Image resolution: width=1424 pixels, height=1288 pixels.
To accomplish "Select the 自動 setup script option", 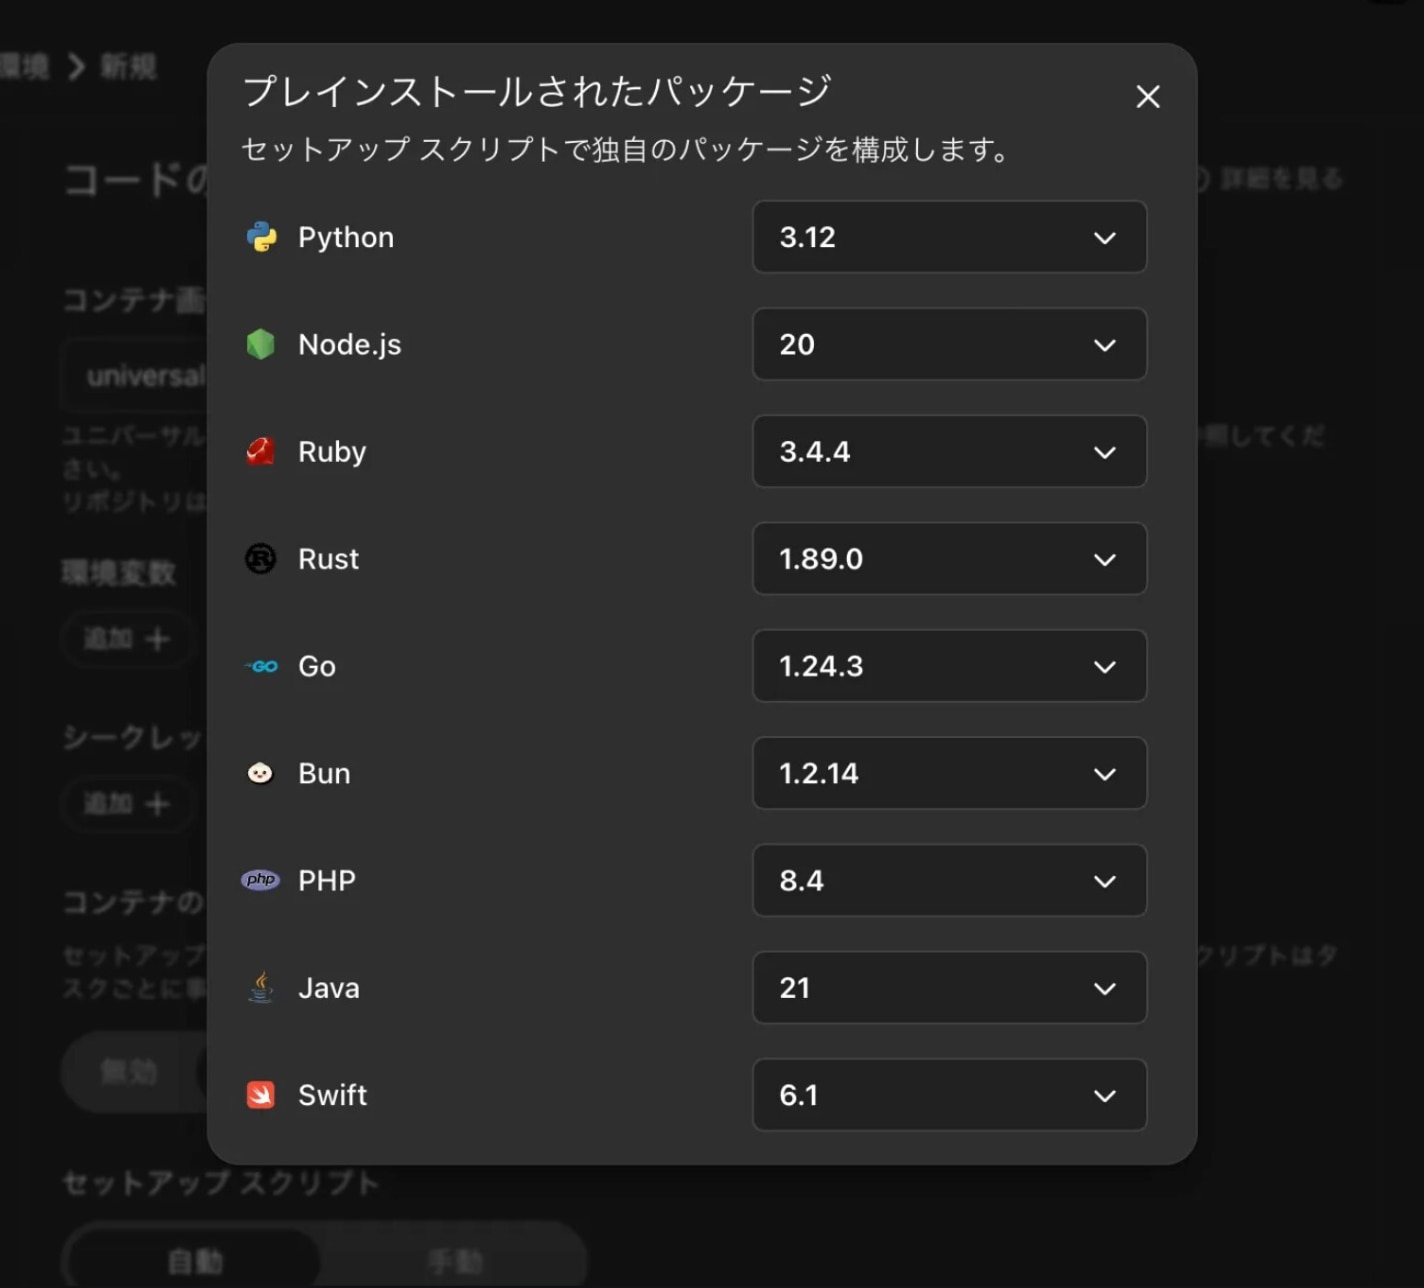I will (x=195, y=1260).
